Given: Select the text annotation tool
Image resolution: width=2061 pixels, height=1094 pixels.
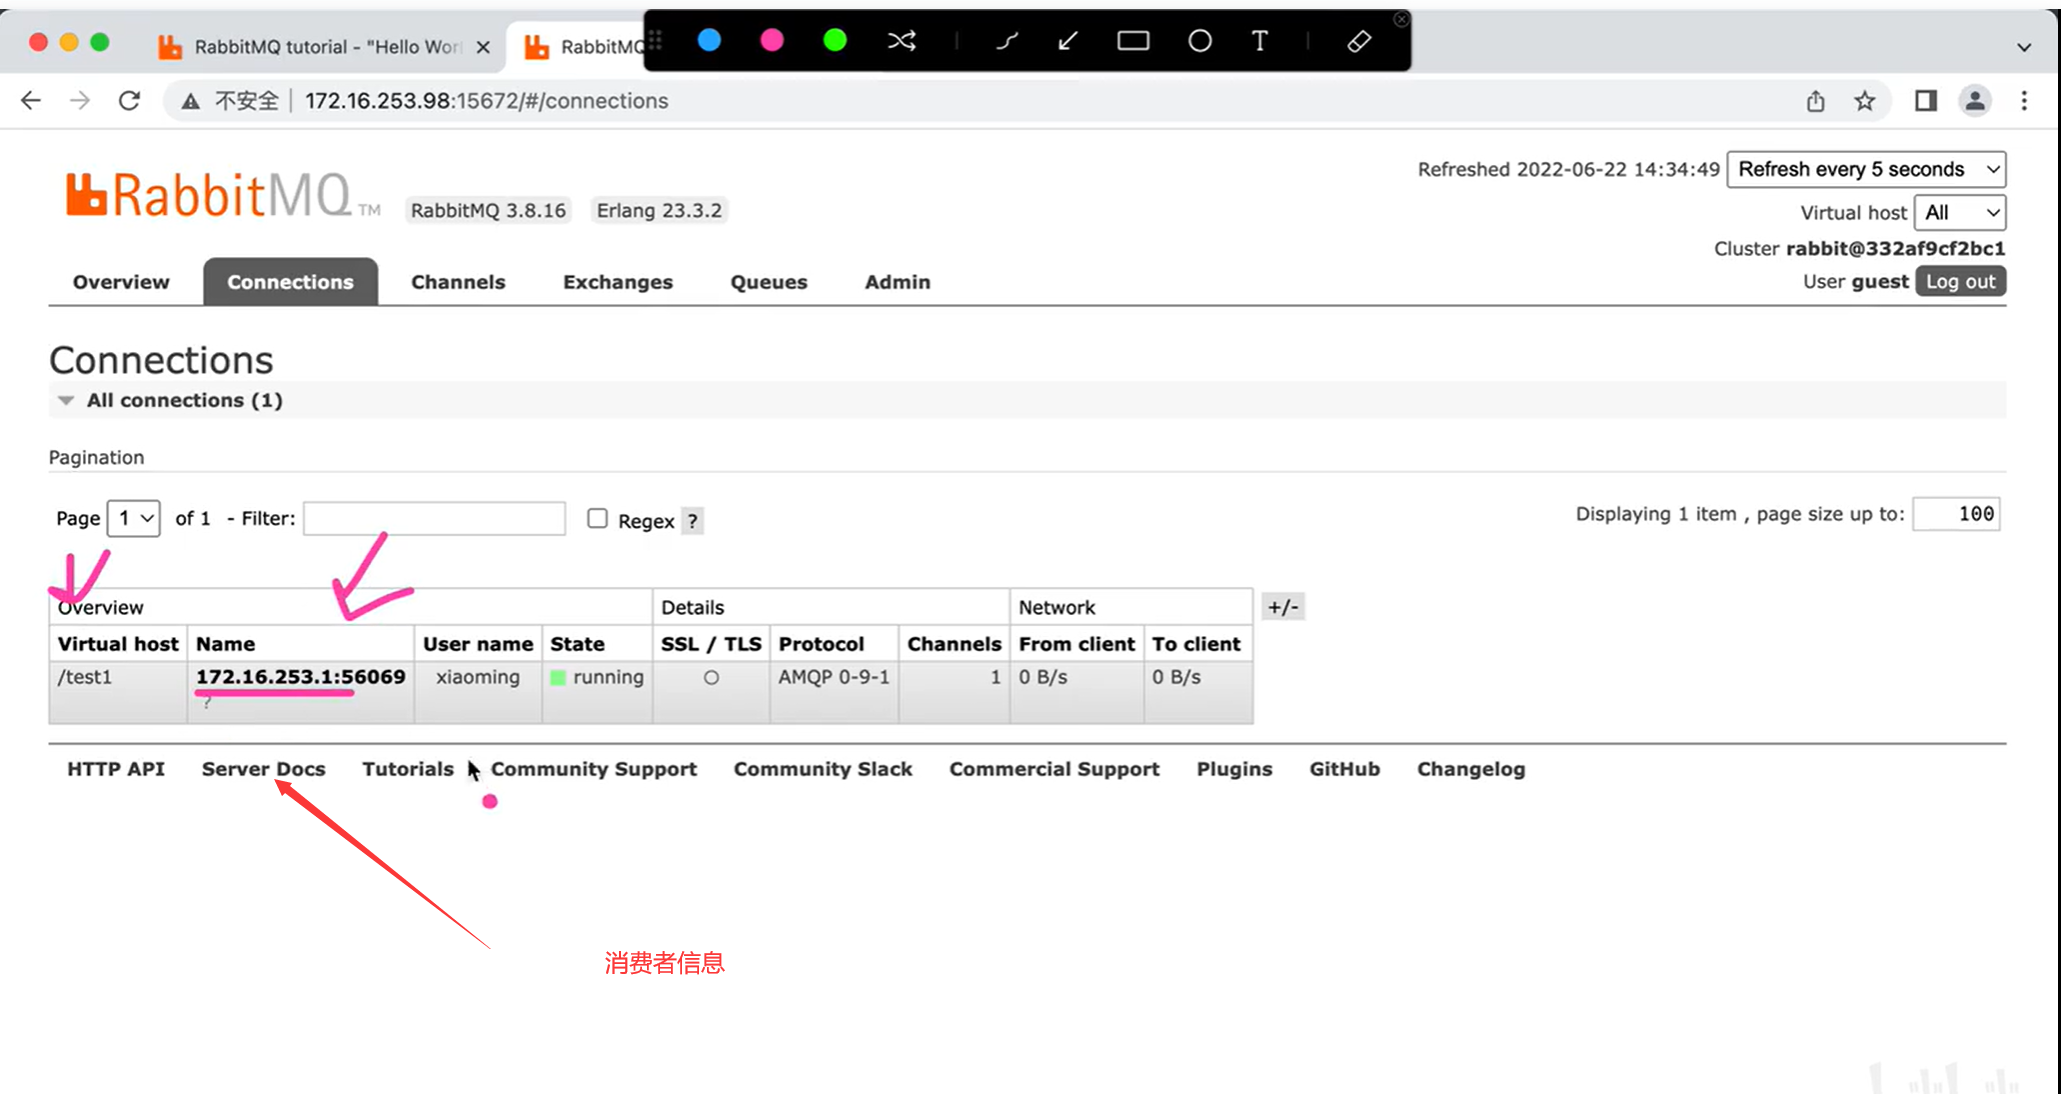Looking at the screenshot, I should pyautogui.click(x=1260, y=41).
